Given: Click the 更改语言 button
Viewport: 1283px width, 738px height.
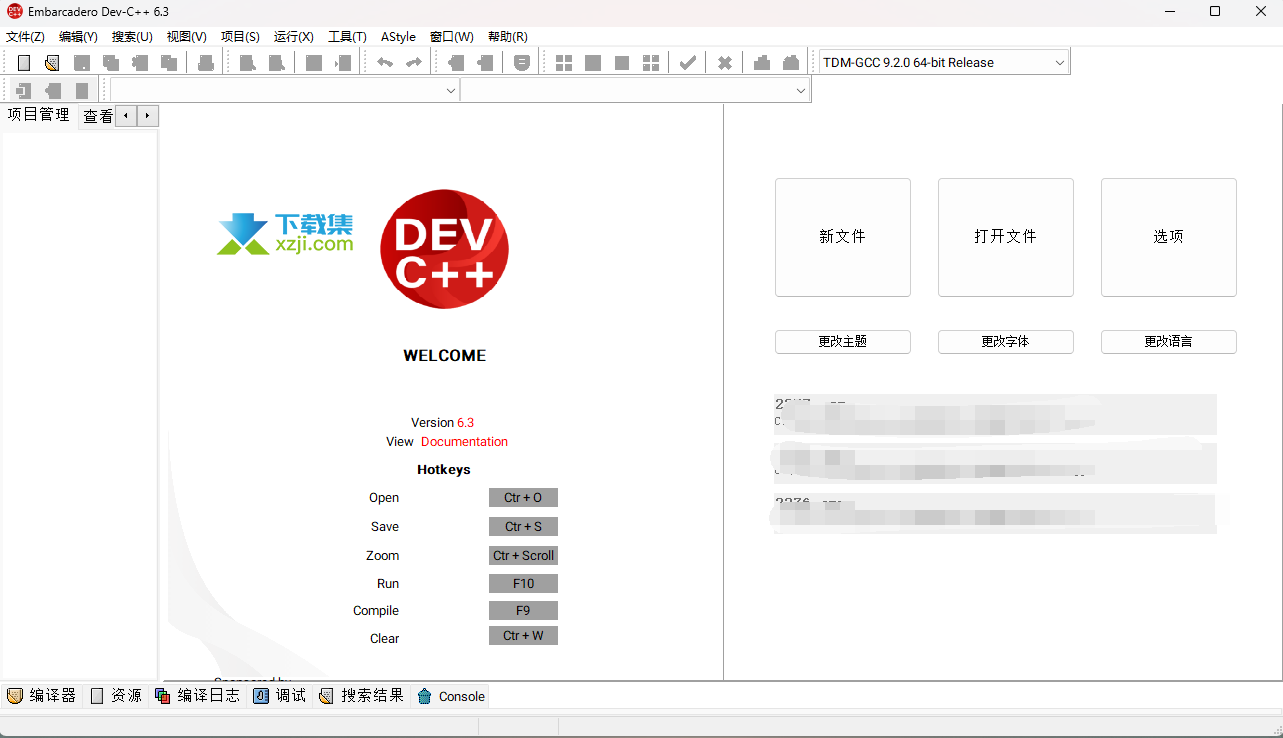Looking at the screenshot, I should tap(1169, 342).
